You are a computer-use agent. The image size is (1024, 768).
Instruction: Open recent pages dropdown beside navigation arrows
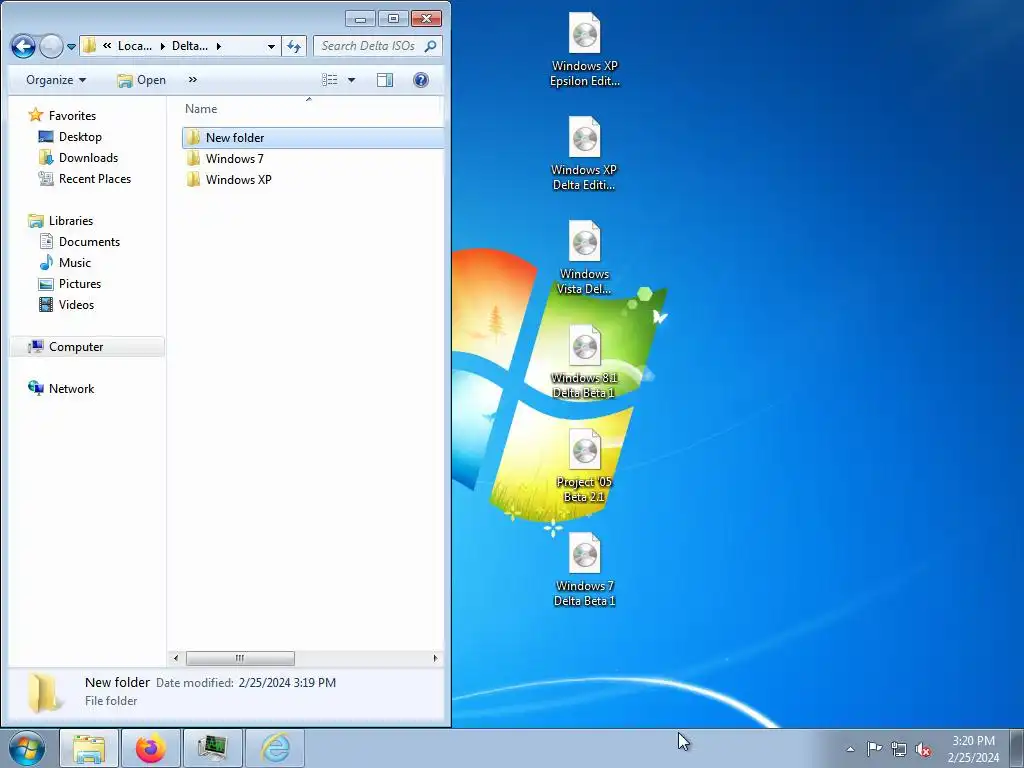click(72, 47)
